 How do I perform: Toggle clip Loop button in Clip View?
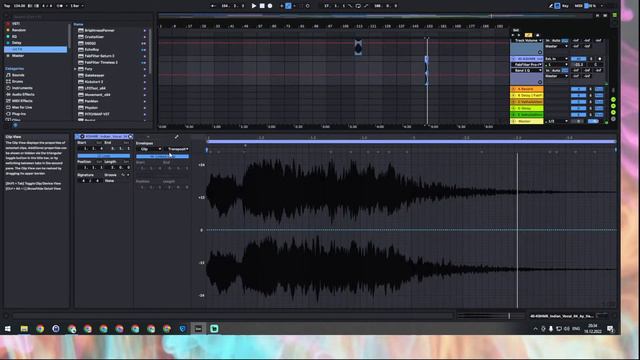pos(104,156)
